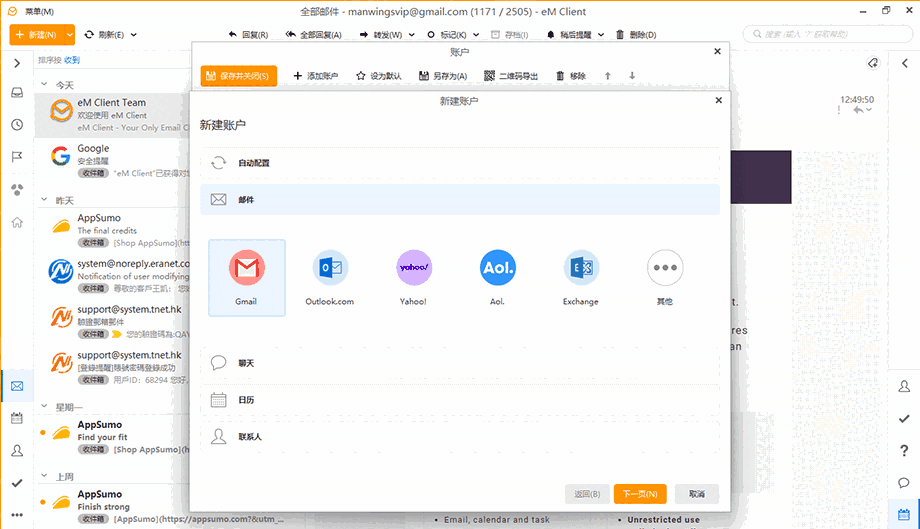Click 标记(K) mark in toolbar
Viewport: 920px width, 529px height.
coord(447,35)
